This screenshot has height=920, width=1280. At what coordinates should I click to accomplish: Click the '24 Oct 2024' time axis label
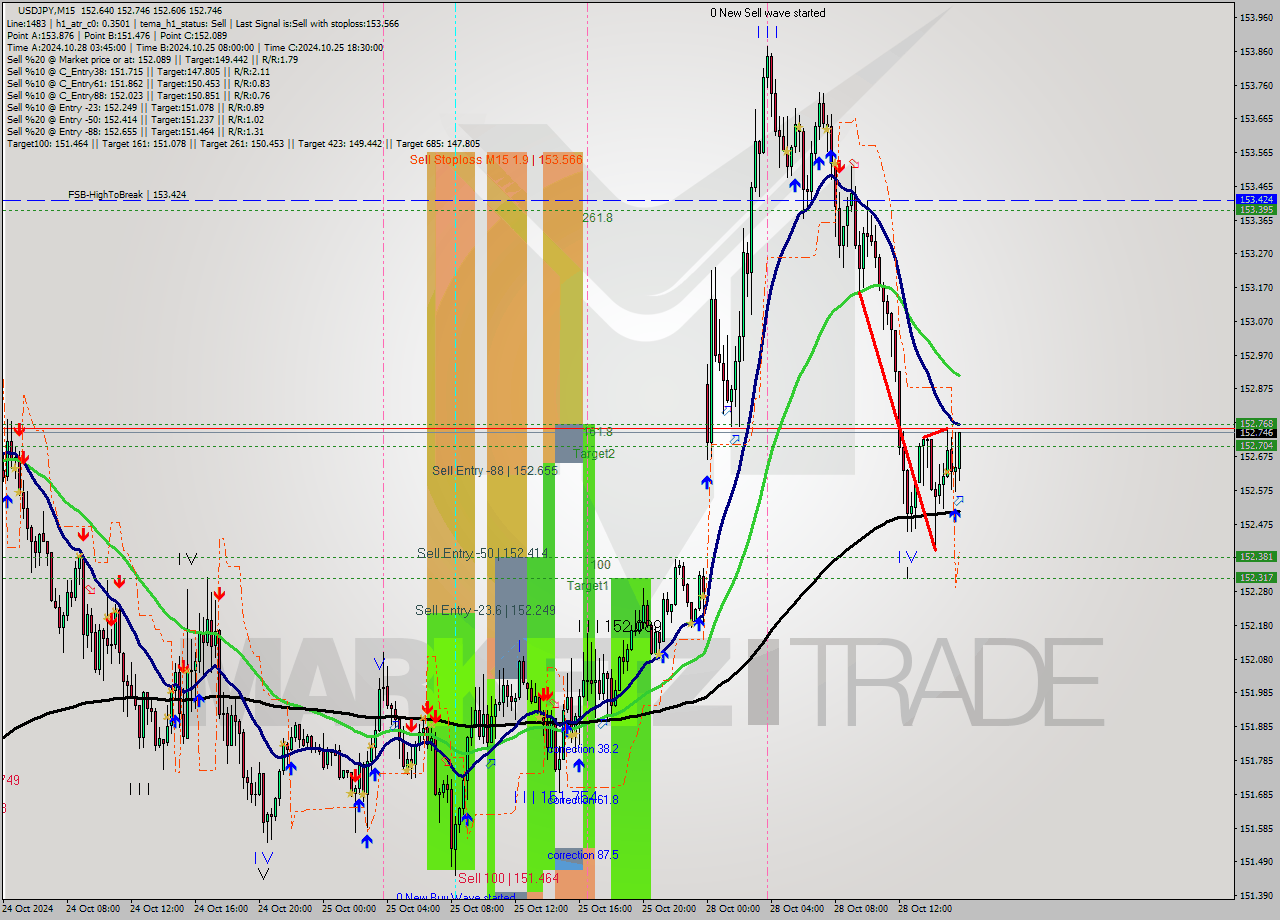[30, 909]
